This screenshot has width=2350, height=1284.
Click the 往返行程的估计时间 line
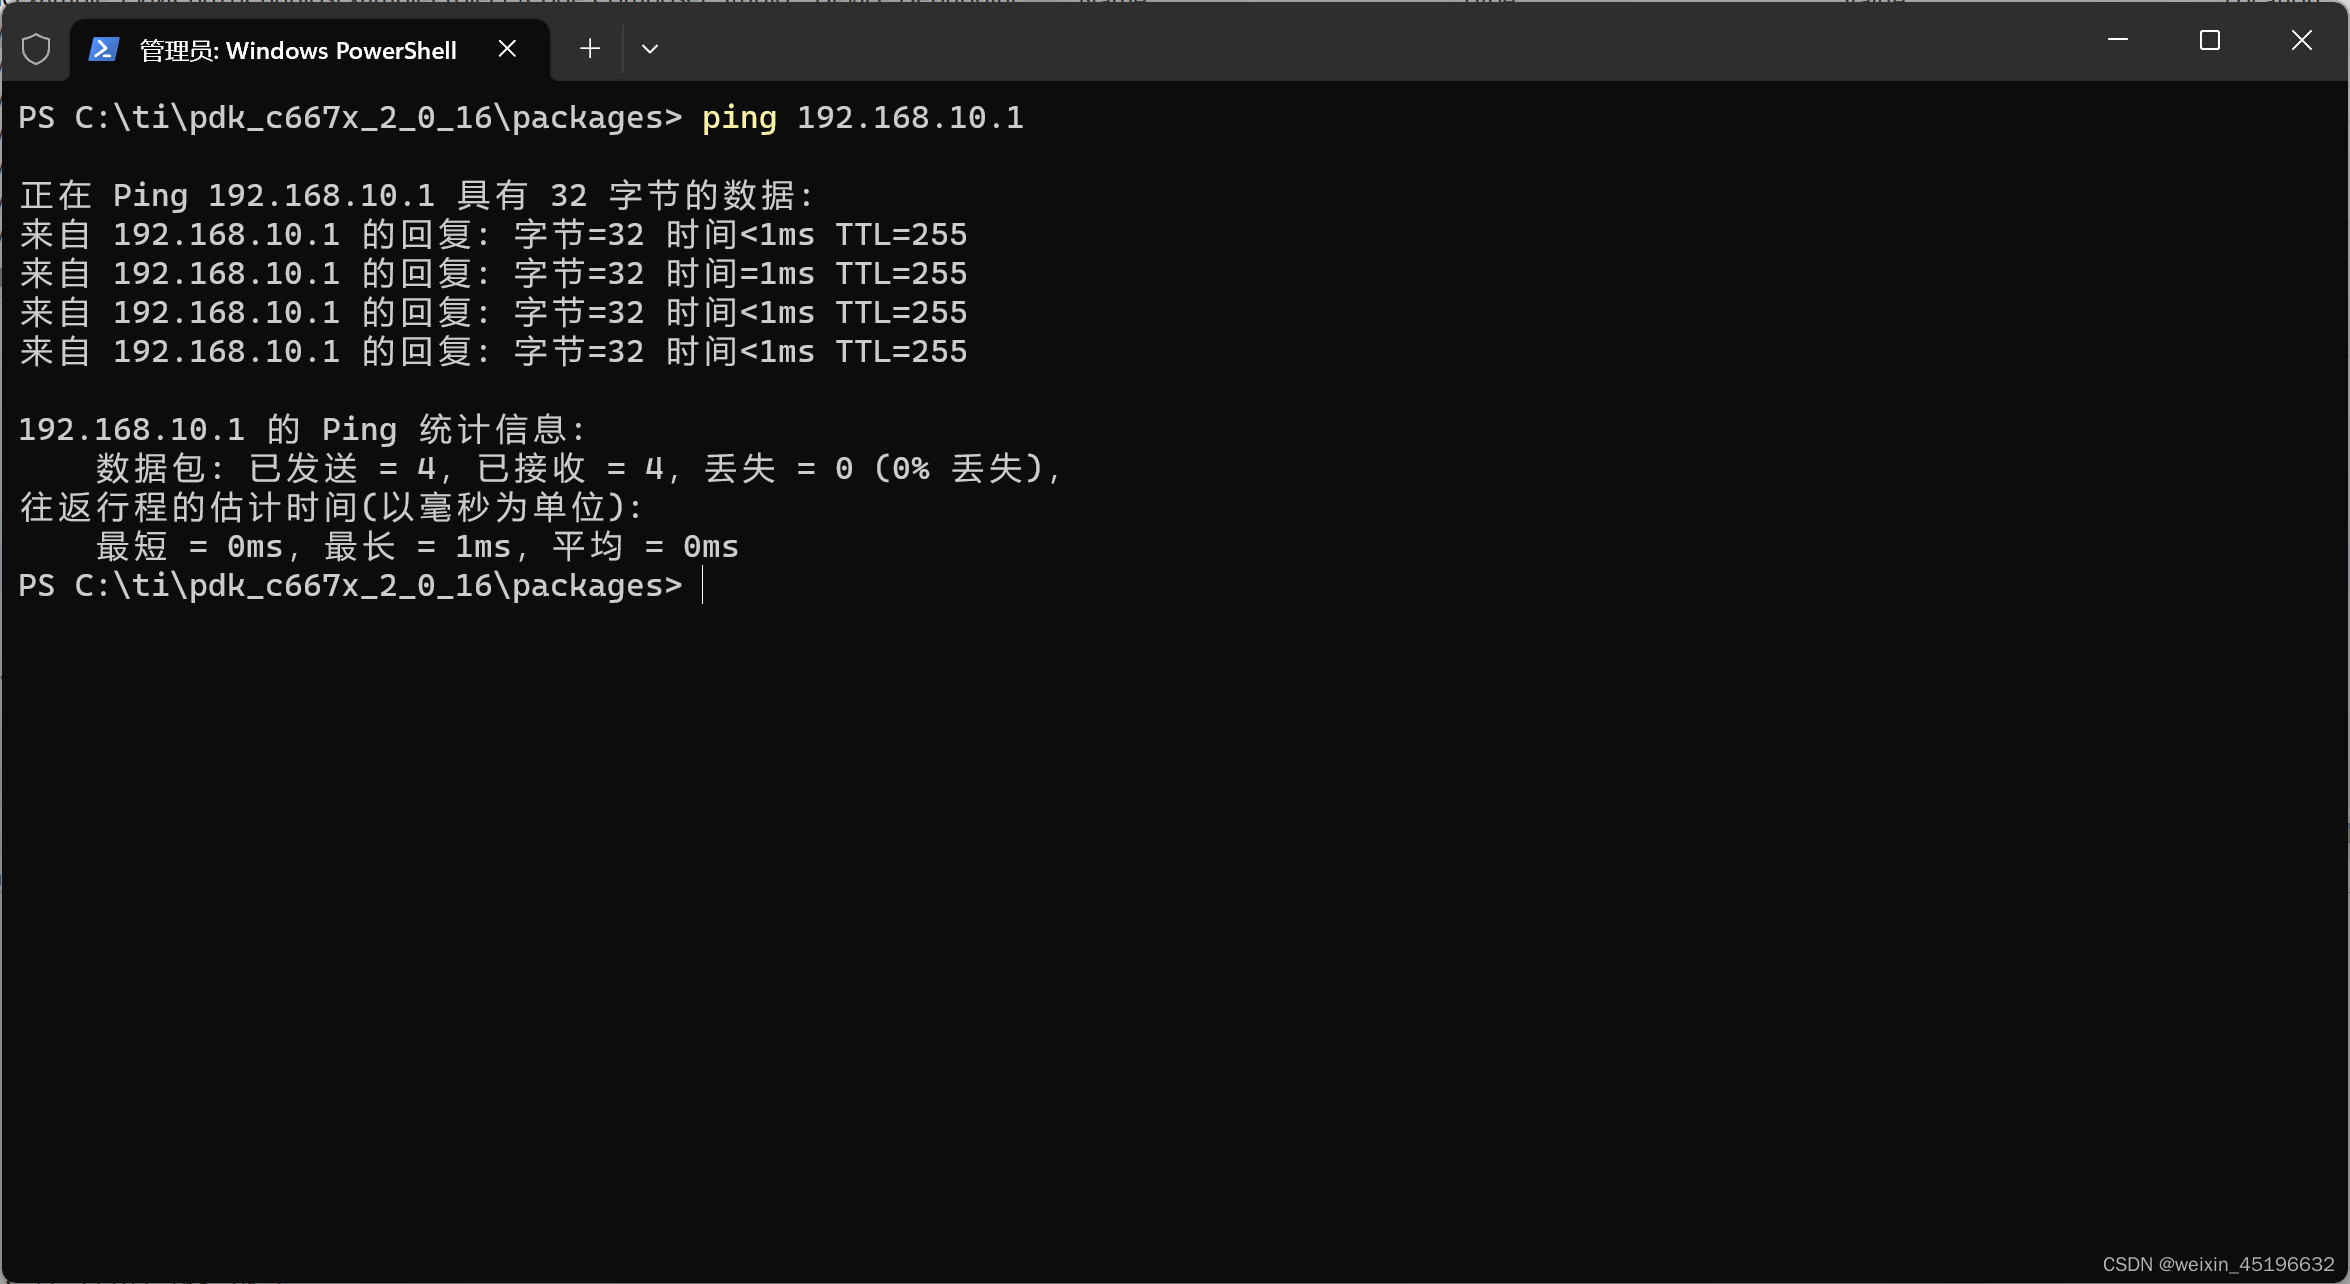pyautogui.click(x=332, y=507)
